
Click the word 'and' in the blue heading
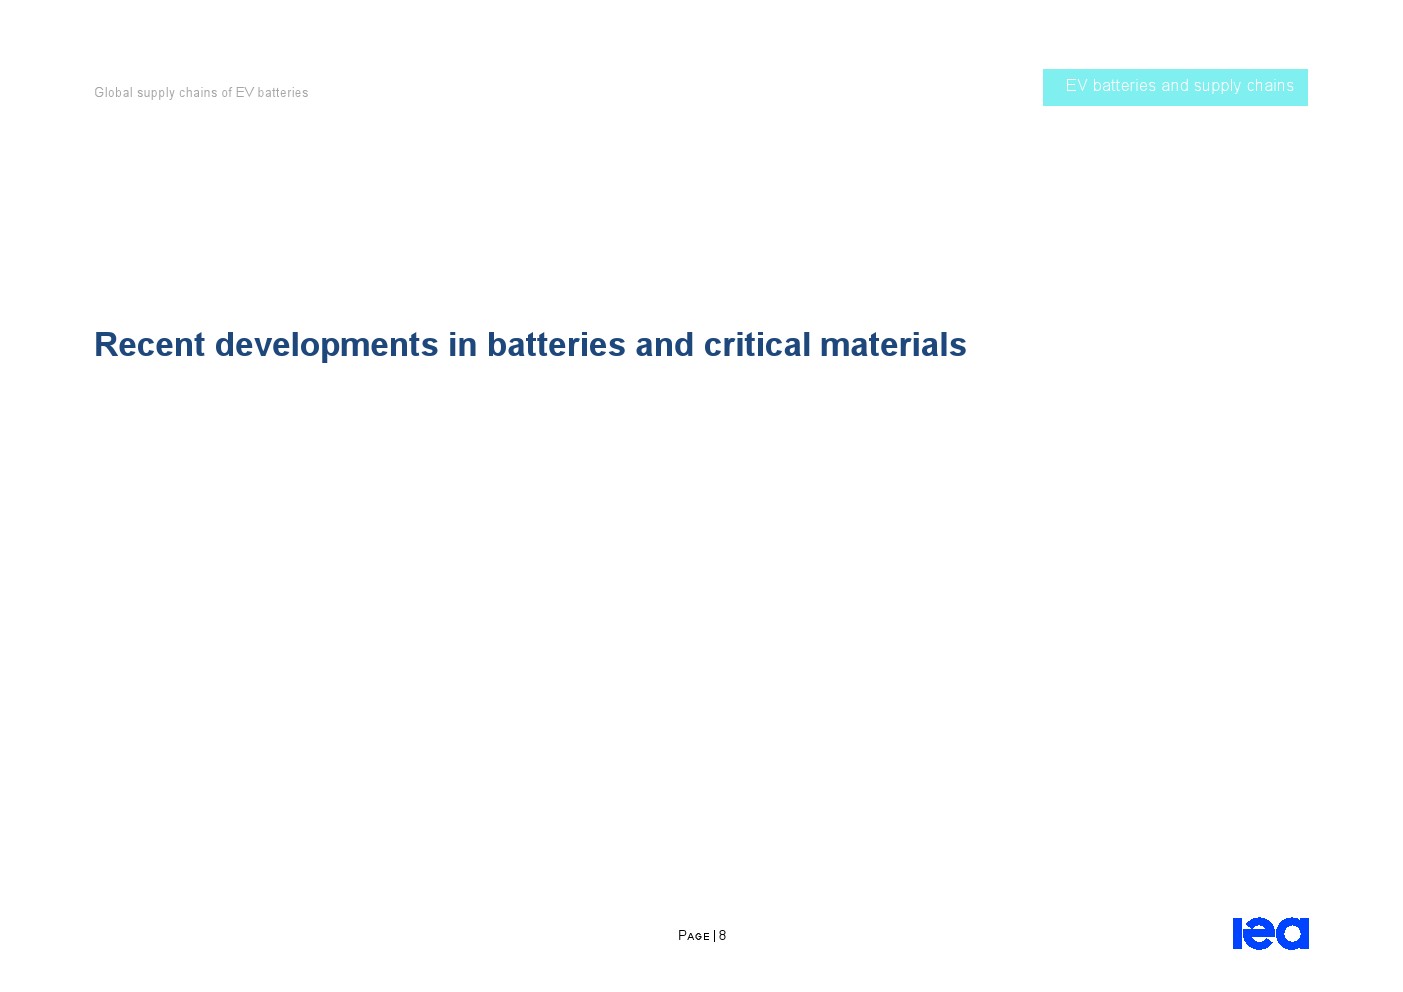click(665, 345)
